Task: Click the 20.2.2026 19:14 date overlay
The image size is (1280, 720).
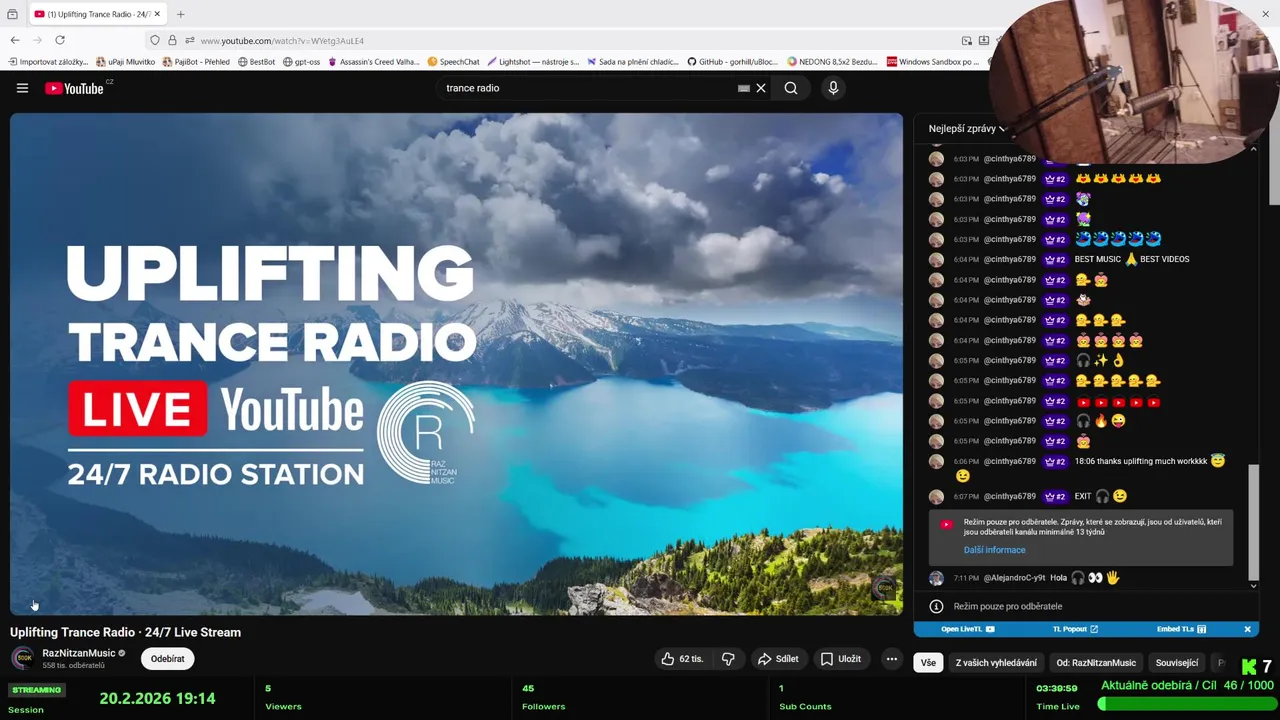Action: coord(157,698)
